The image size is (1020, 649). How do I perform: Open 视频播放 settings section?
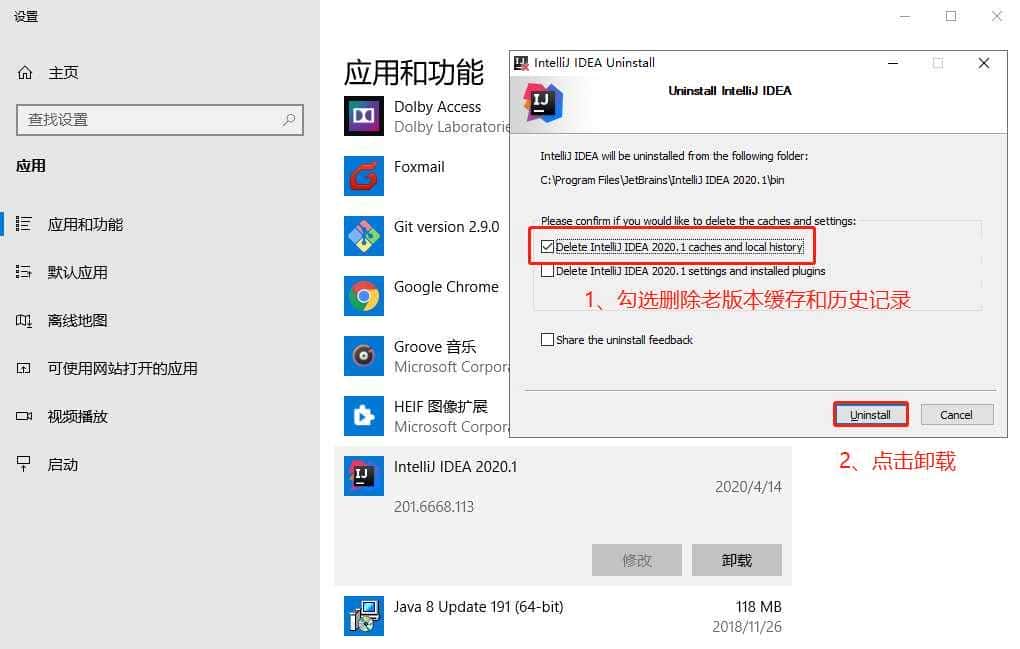pyautogui.click(x=77, y=417)
